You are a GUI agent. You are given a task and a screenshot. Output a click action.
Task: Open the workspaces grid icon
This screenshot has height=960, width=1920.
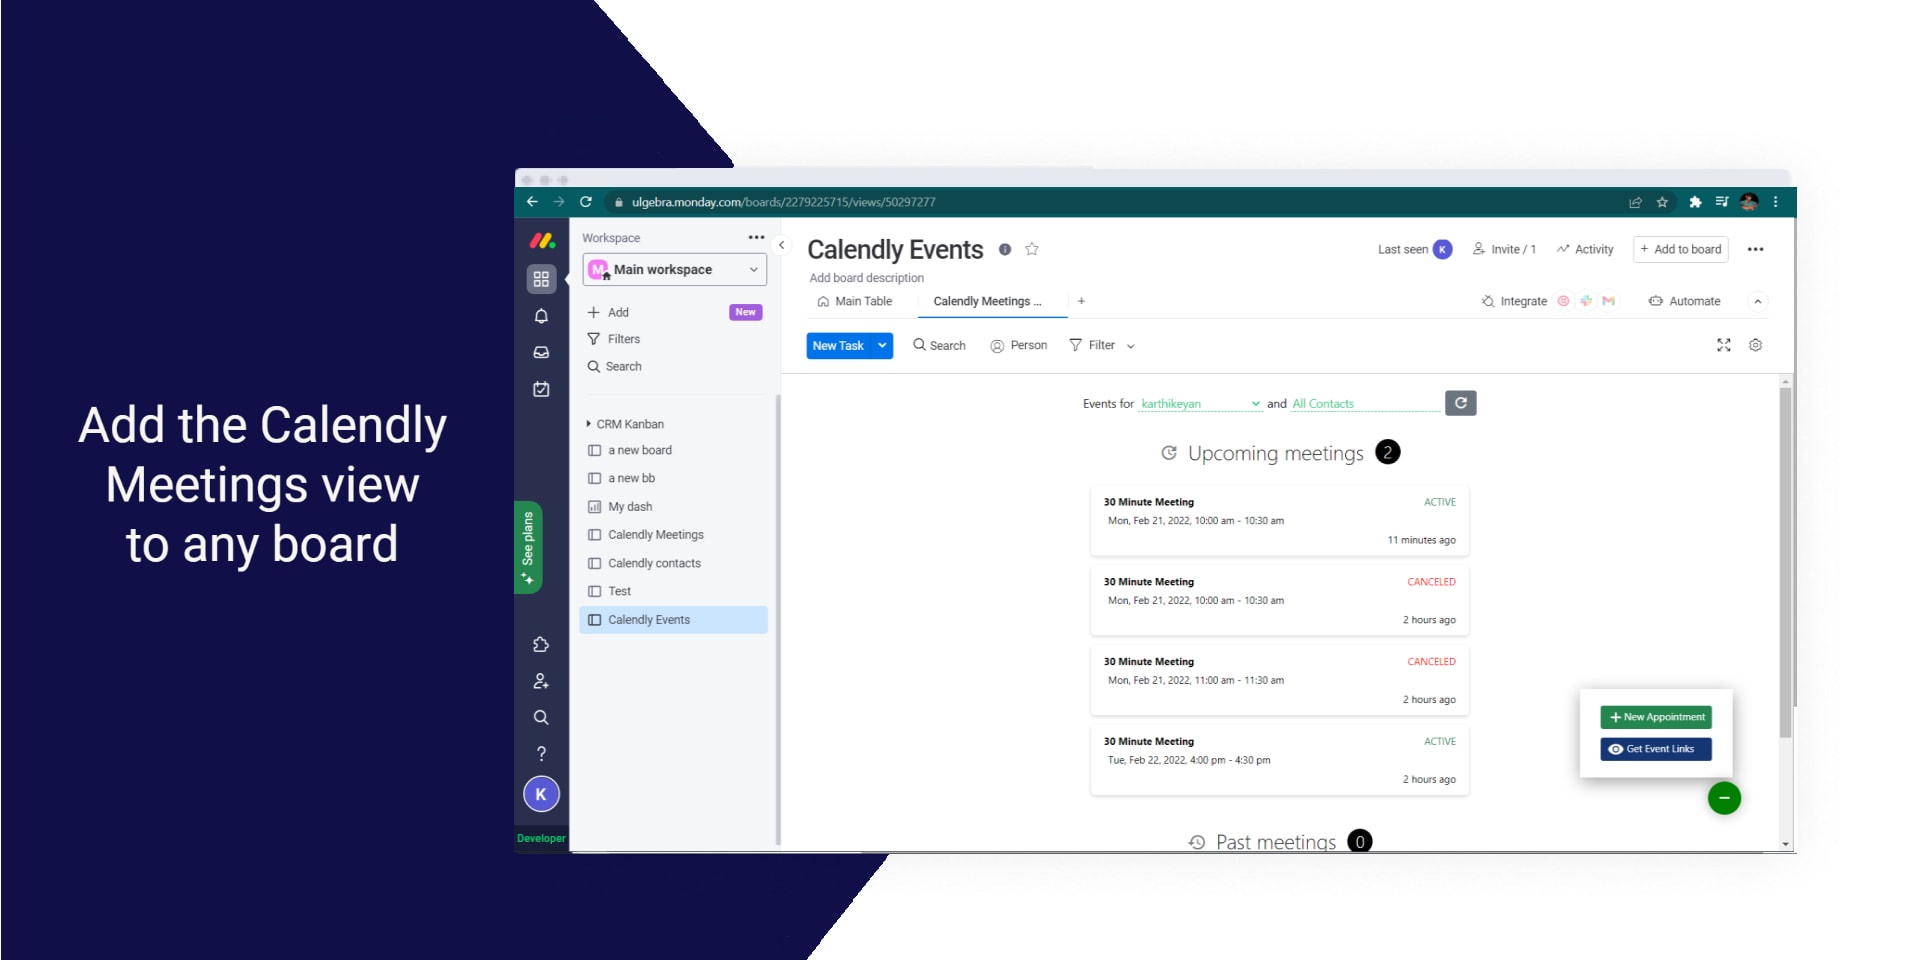pyautogui.click(x=541, y=279)
